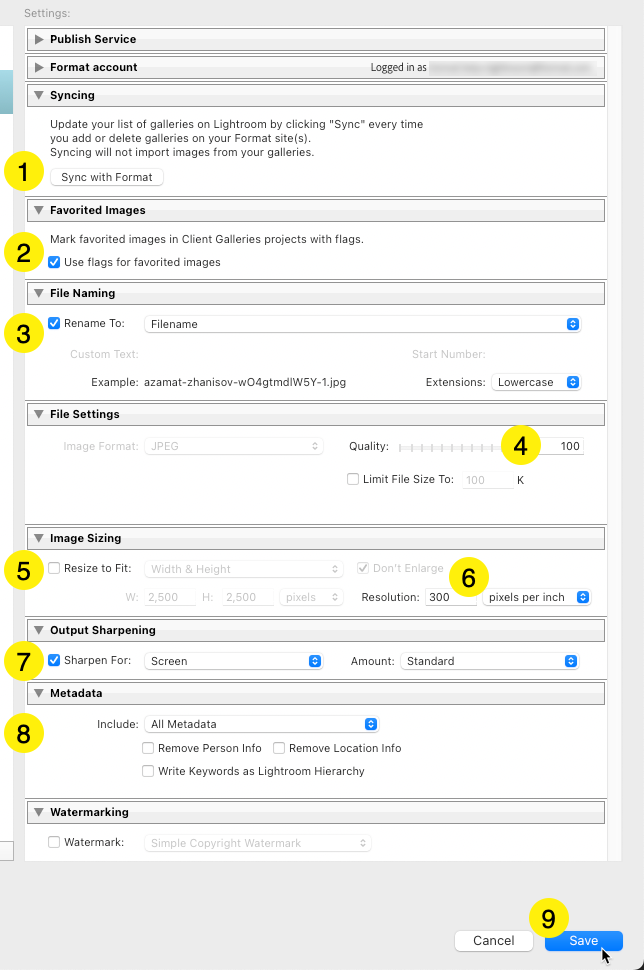
Task: Open the Include All Metadata dropdown
Action: point(262,724)
